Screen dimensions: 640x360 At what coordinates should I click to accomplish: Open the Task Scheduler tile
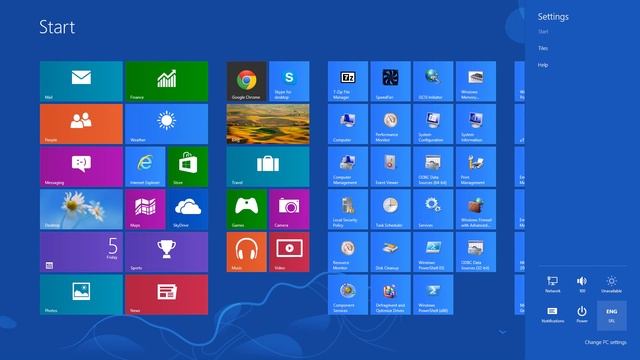pos(391,209)
